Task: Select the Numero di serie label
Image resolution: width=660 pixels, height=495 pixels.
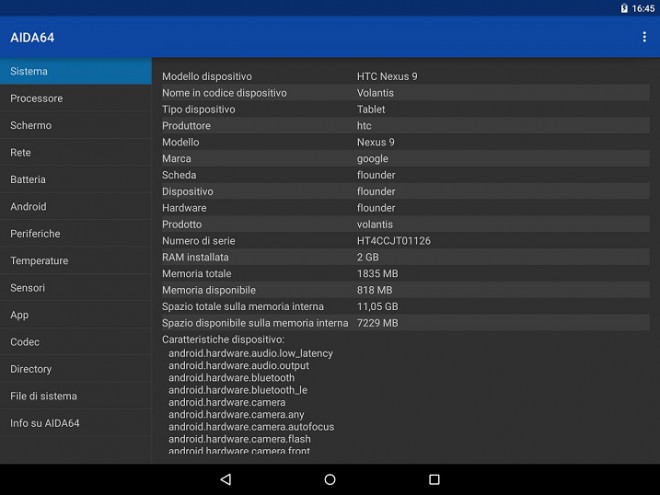Action: (x=199, y=240)
